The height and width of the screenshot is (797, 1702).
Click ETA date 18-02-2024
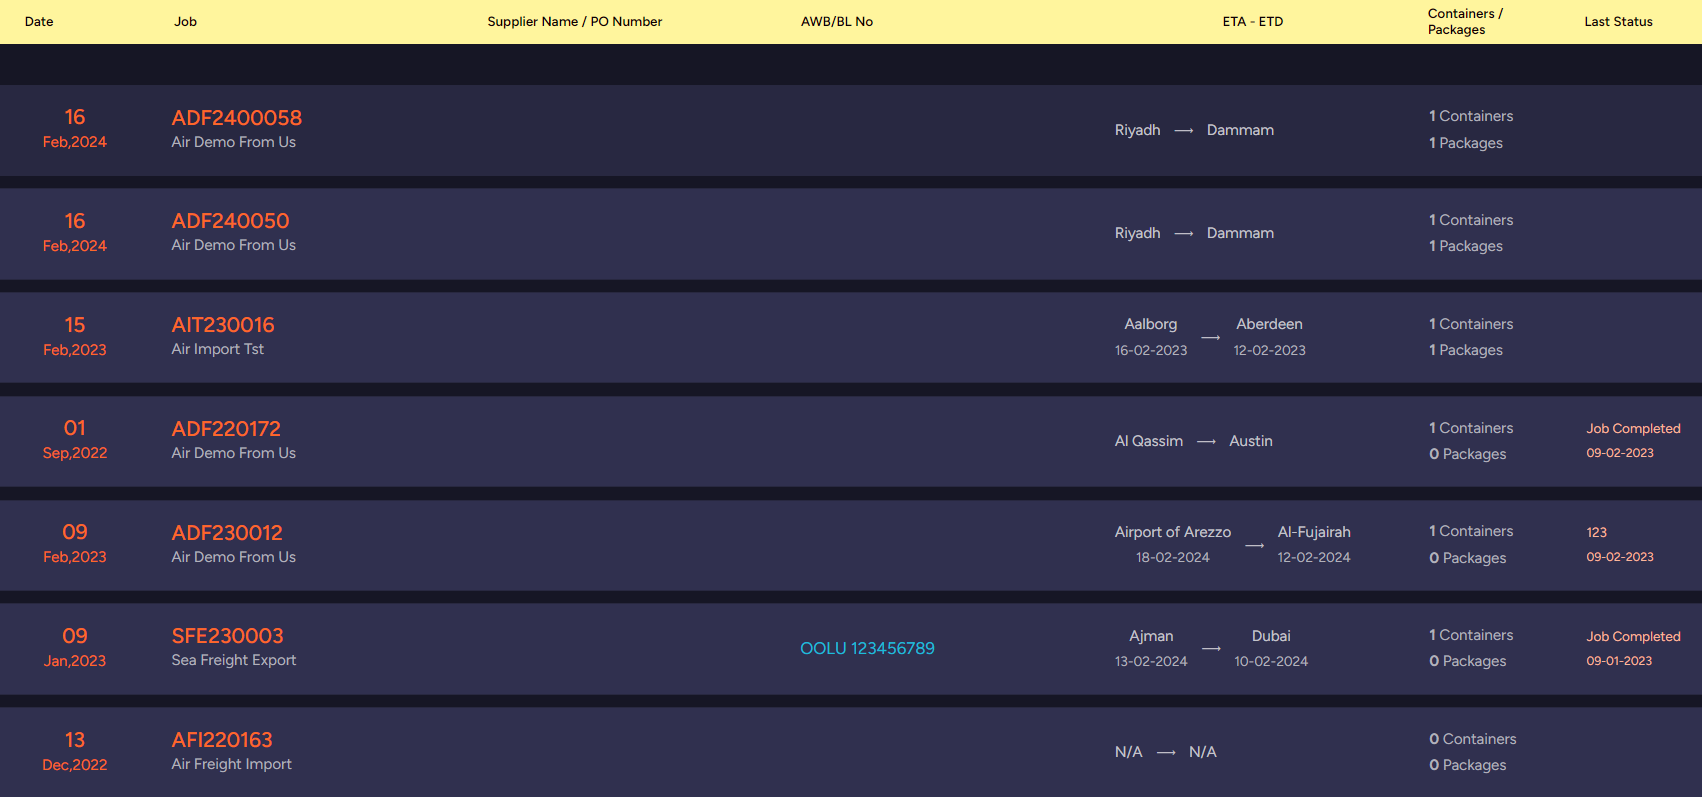click(x=1173, y=557)
